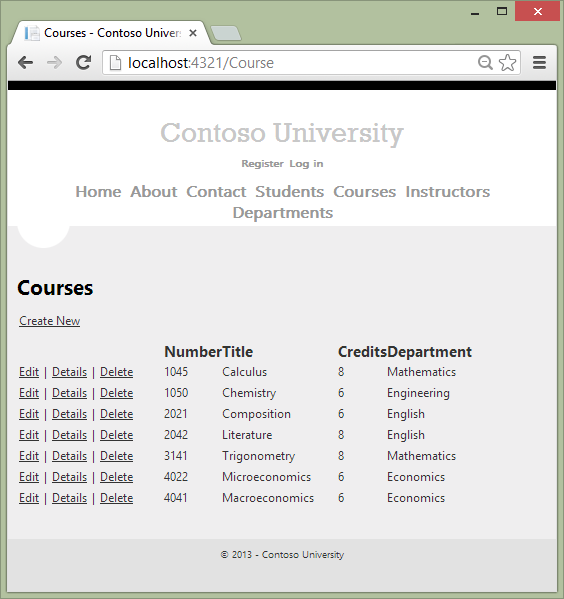564x599 pixels.
Task: Click the page icon in the address bar
Action: [x=115, y=63]
